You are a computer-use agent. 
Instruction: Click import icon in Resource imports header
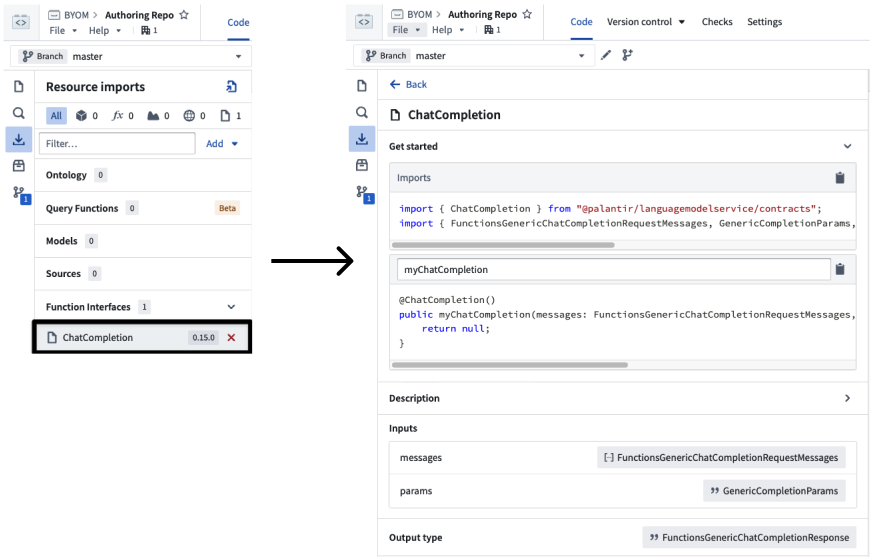(232, 87)
